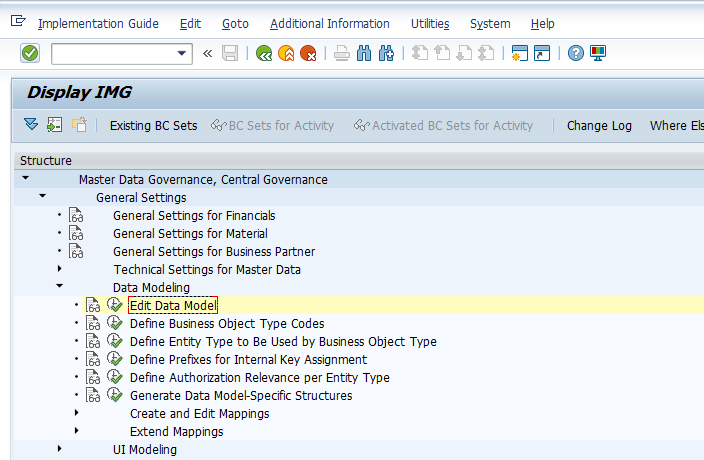Open documentation icon for Define Business Object Type Codes
The image size is (704, 460).
pyautogui.click(x=93, y=323)
